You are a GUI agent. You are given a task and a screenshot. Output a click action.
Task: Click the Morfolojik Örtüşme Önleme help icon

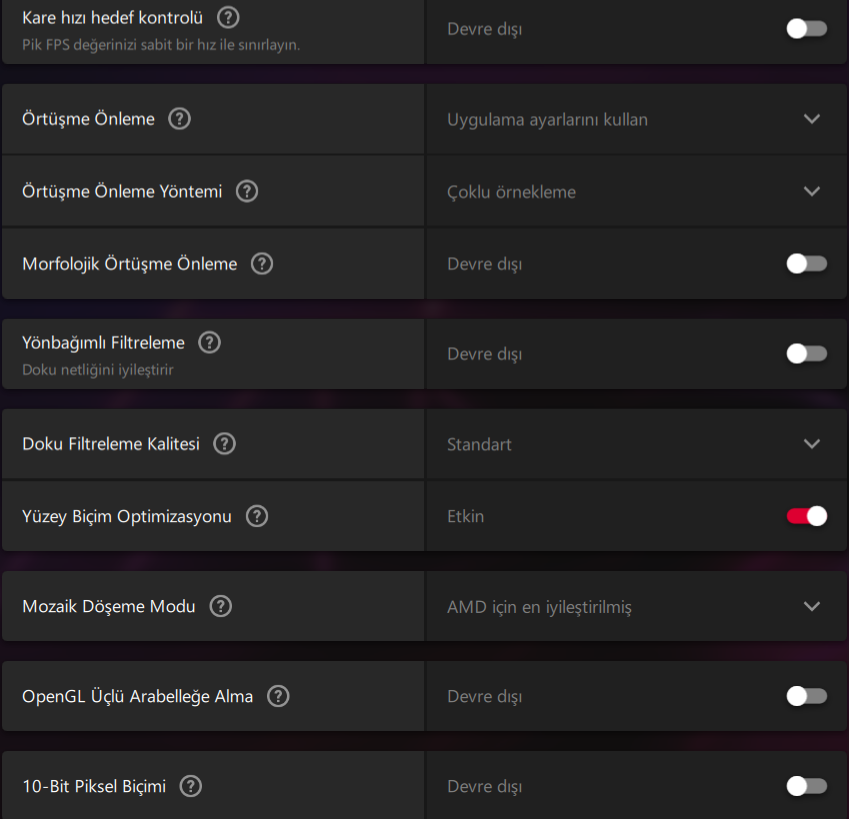pos(261,264)
